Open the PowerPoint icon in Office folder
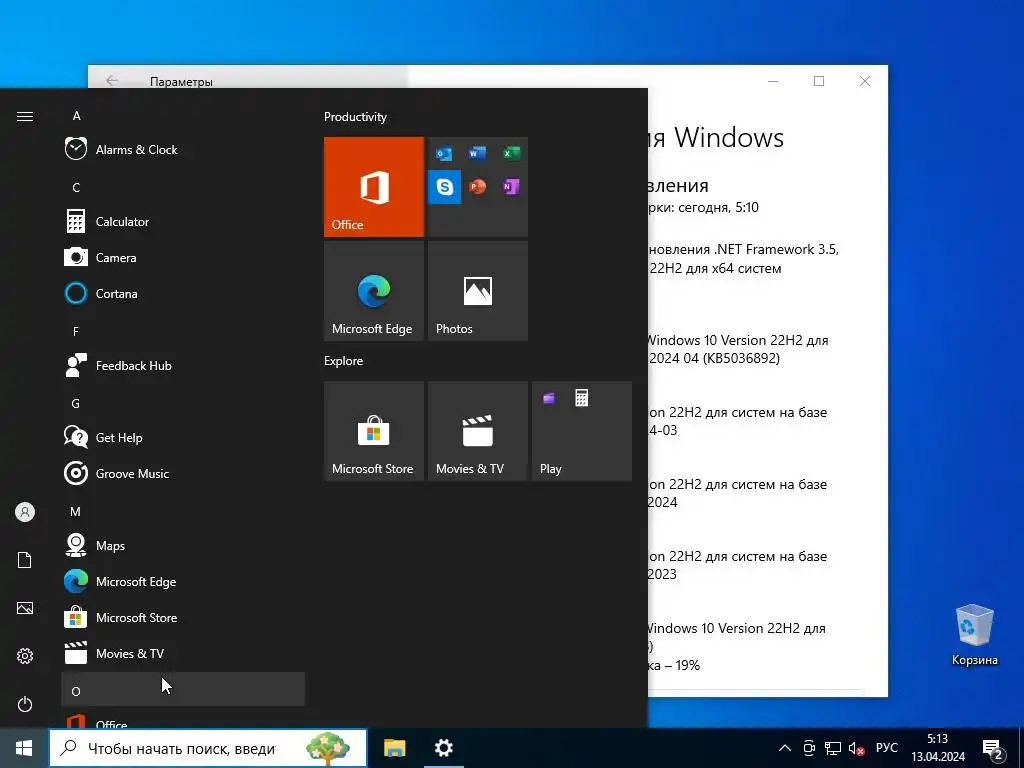Image resolution: width=1024 pixels, height=768 pixels. pos(477,187)
